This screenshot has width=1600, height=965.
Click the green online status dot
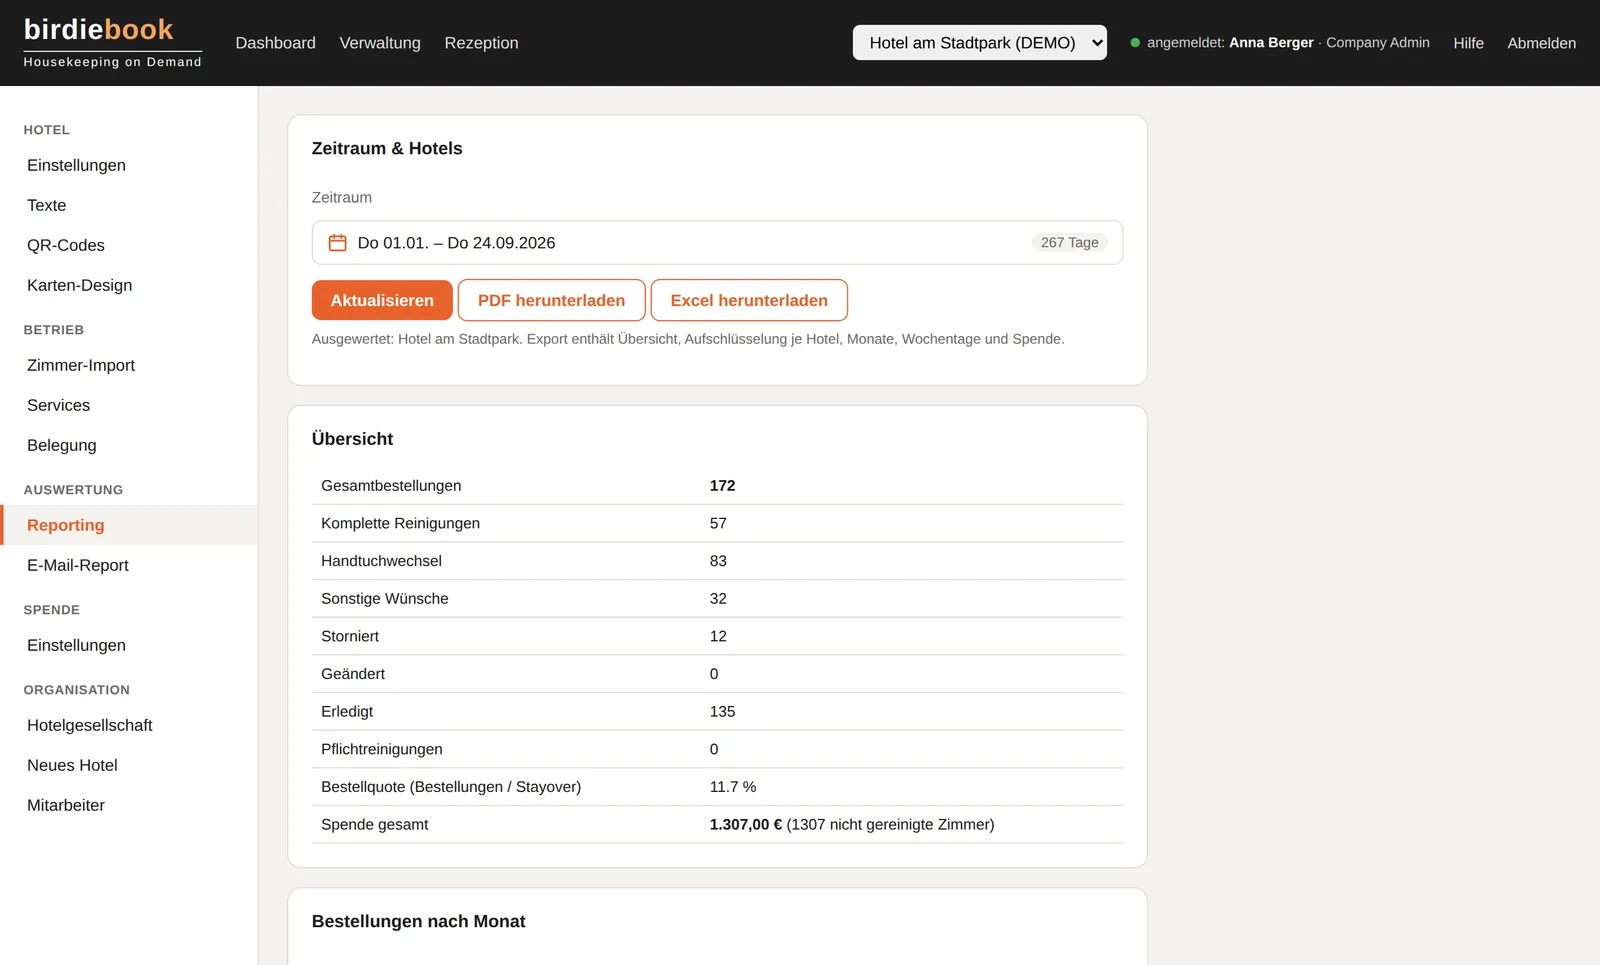click(1135, 43)
